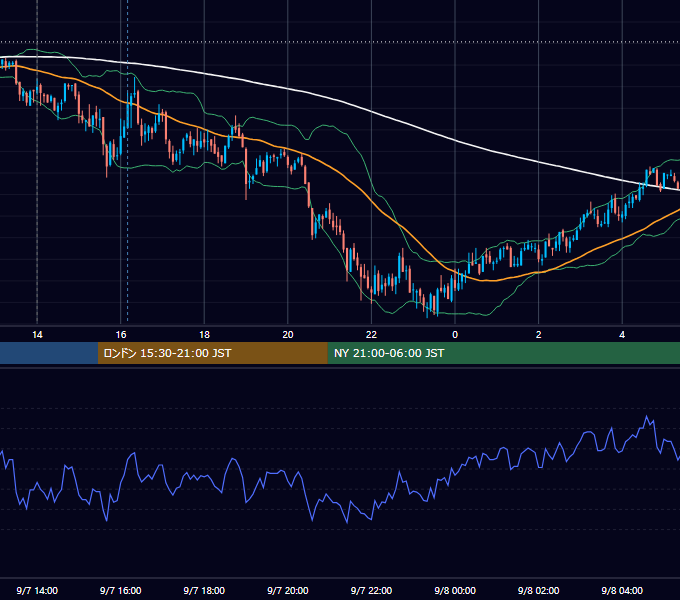Click the 9/7 18:00 timestamp label
Image resolution: width=680 pixels, height=600 pixels.
[x=204, y=590]
